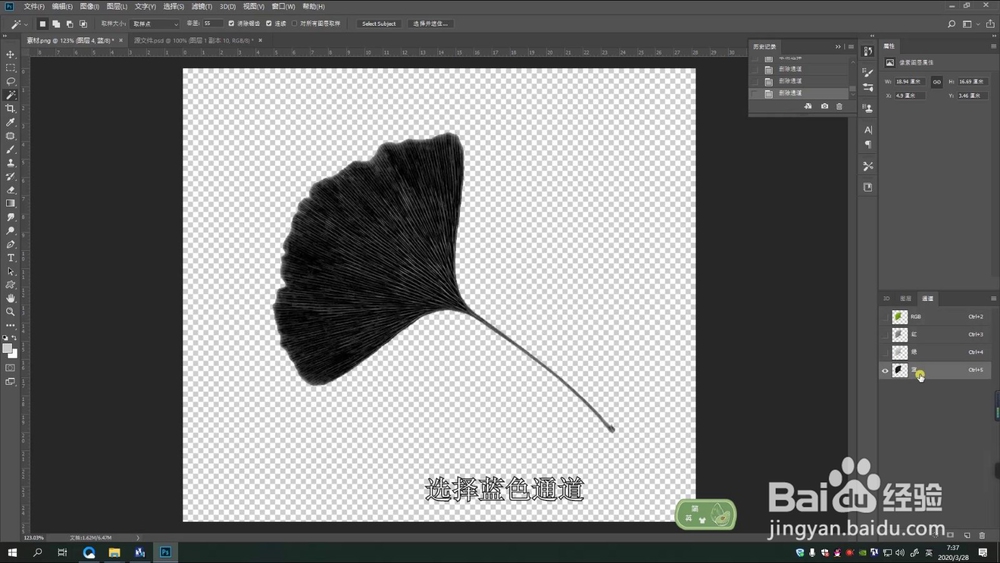
Task: Open Edit Toolbar ellipsis icon
Action: click(x=10, y=326)
